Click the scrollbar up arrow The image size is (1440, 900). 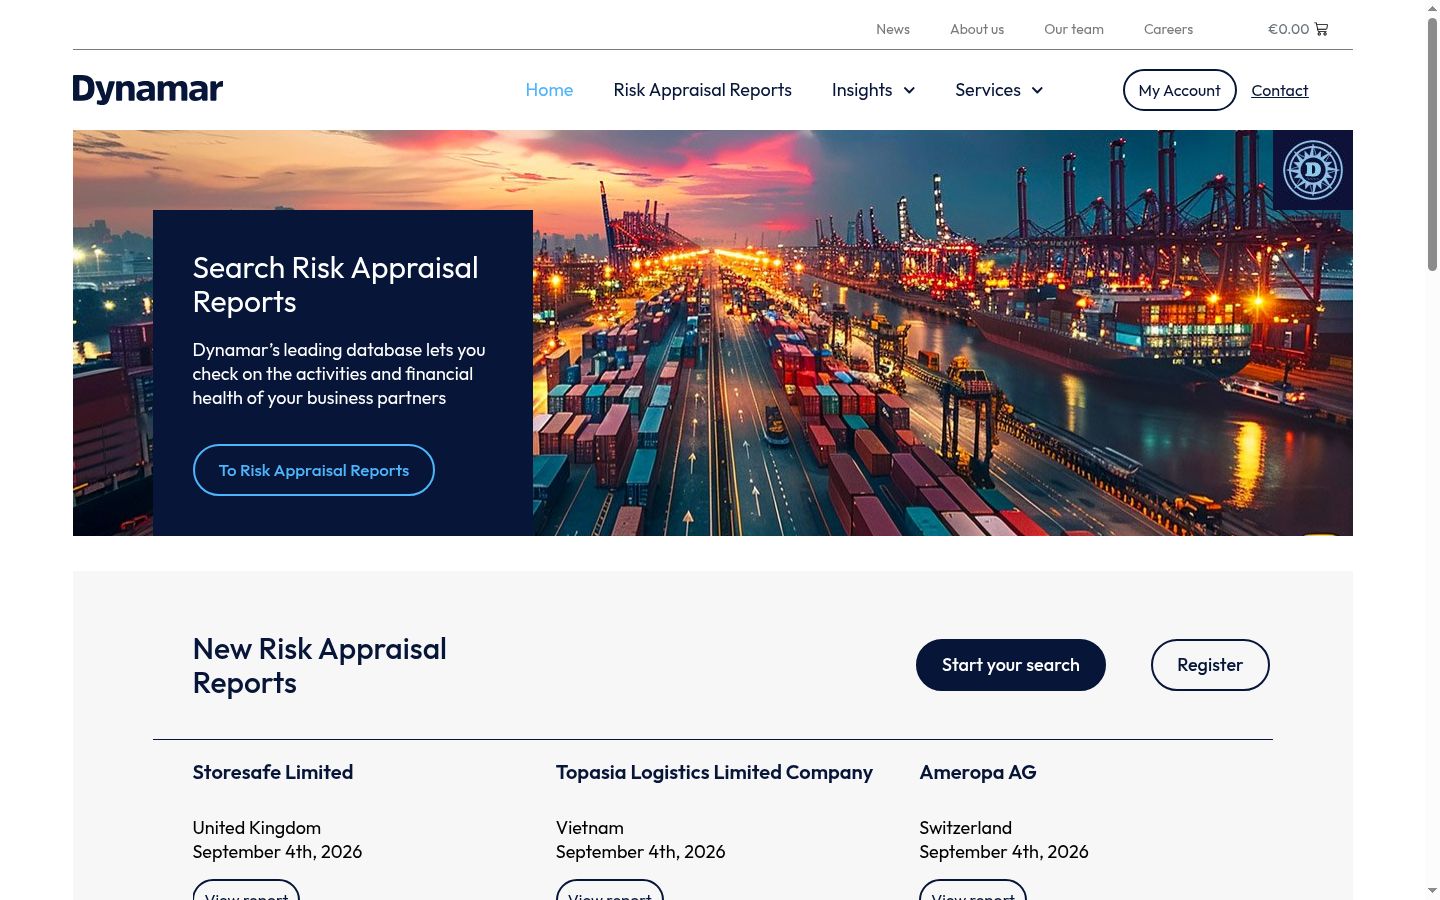tap(1432, 8)
